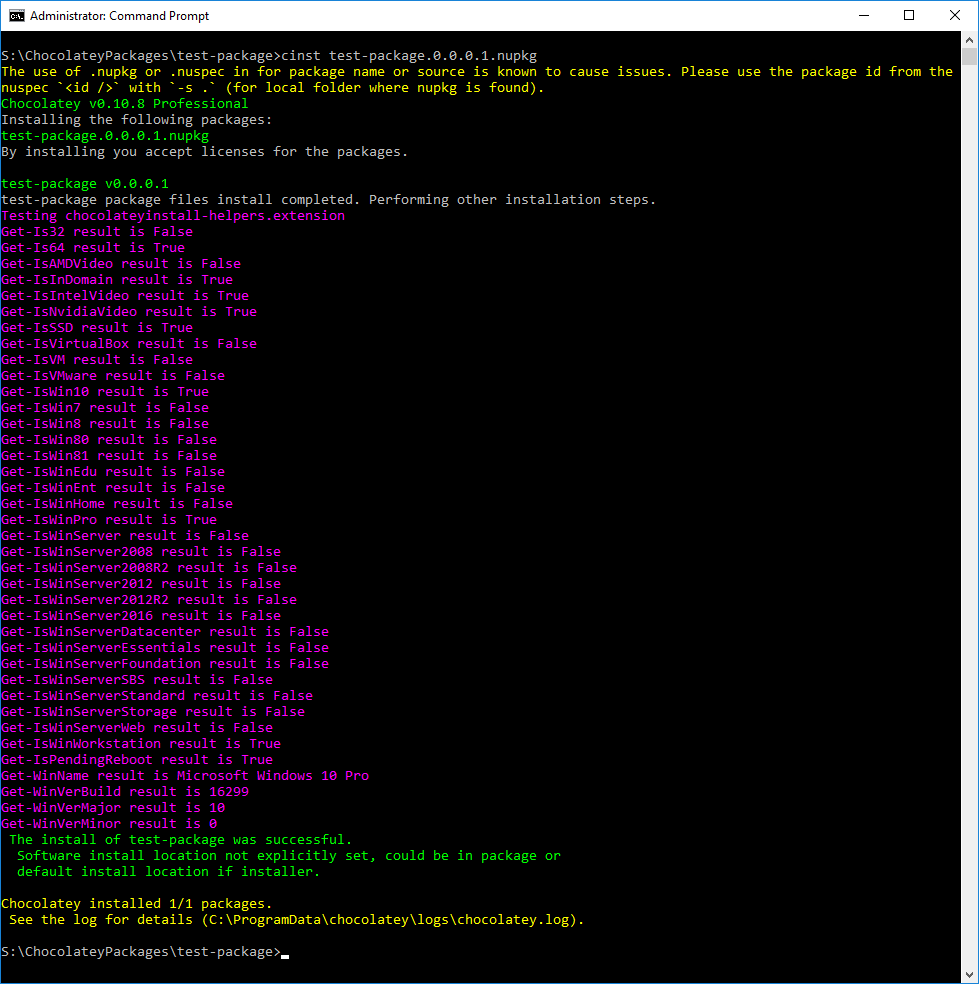Click 'Get-IsWinEnt result is False' line
The image size is (979, 984).
tap(113, 488)
